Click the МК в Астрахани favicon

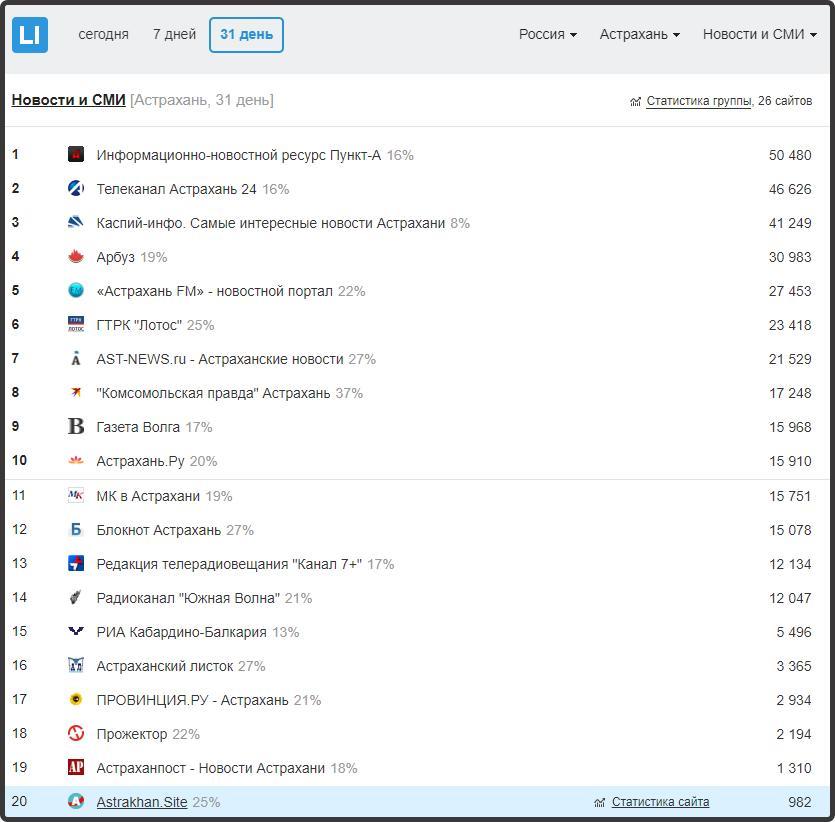pyautogui.click(x=76, y=496)
